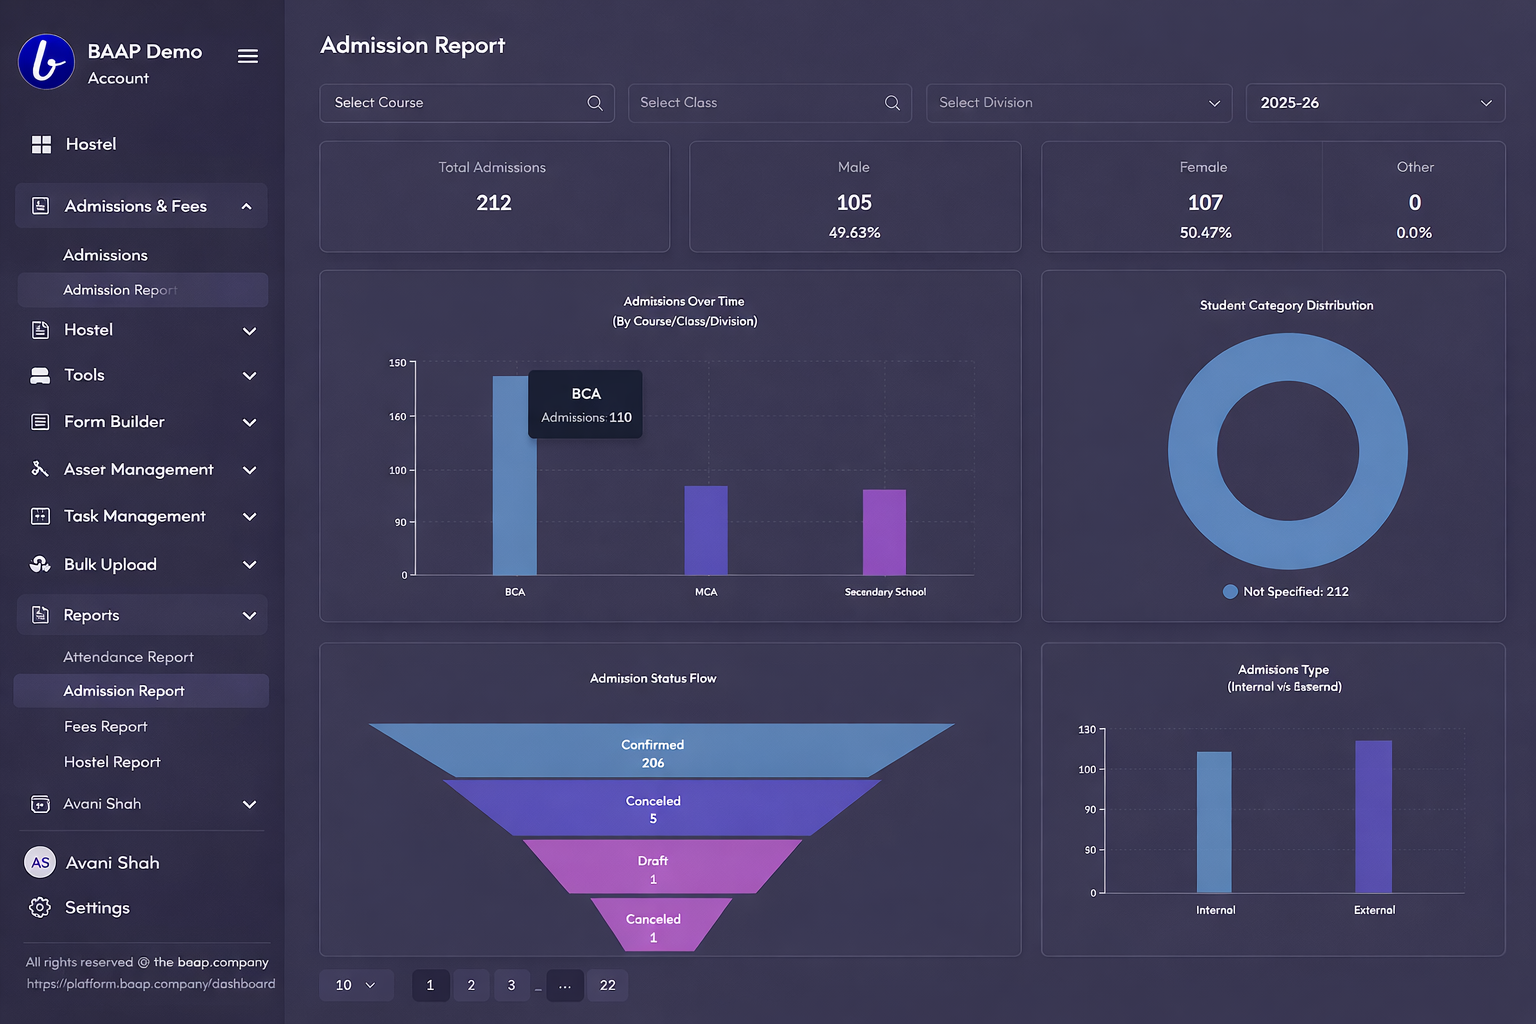Open the Fees Report menu item

click(x=105, y=727)
